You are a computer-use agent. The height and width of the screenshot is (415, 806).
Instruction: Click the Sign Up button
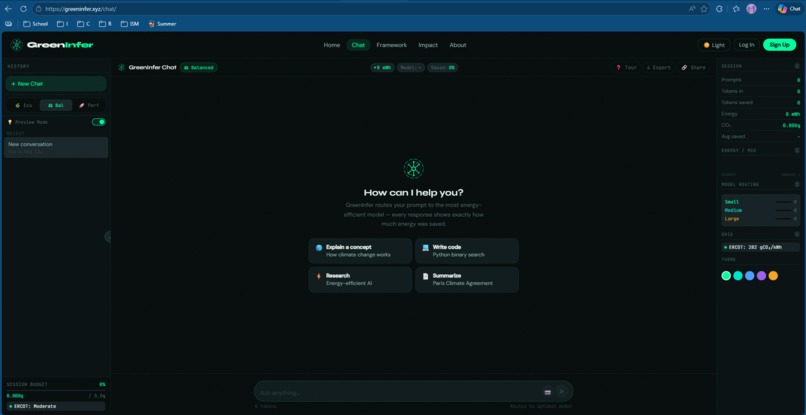pyautogui.click(x=779, y=45)
